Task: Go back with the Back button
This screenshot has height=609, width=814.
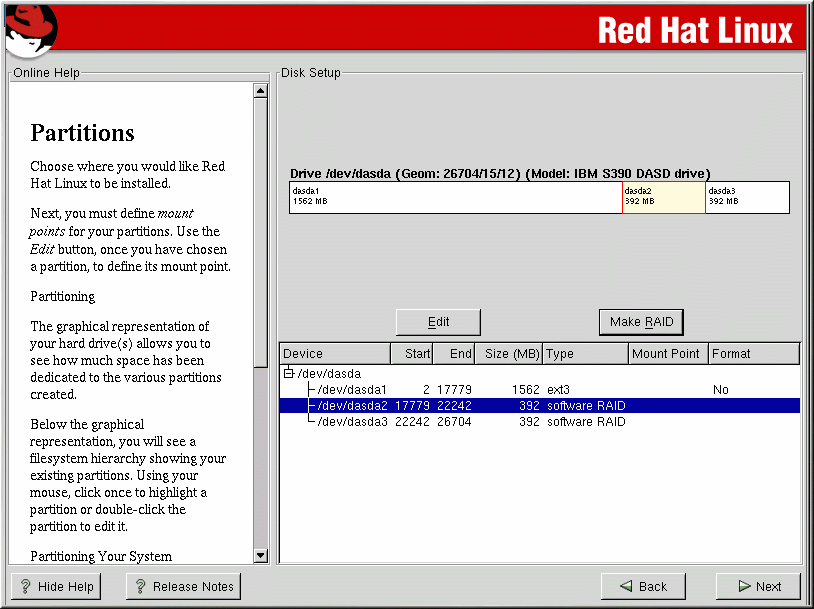Action: (643, 587)
